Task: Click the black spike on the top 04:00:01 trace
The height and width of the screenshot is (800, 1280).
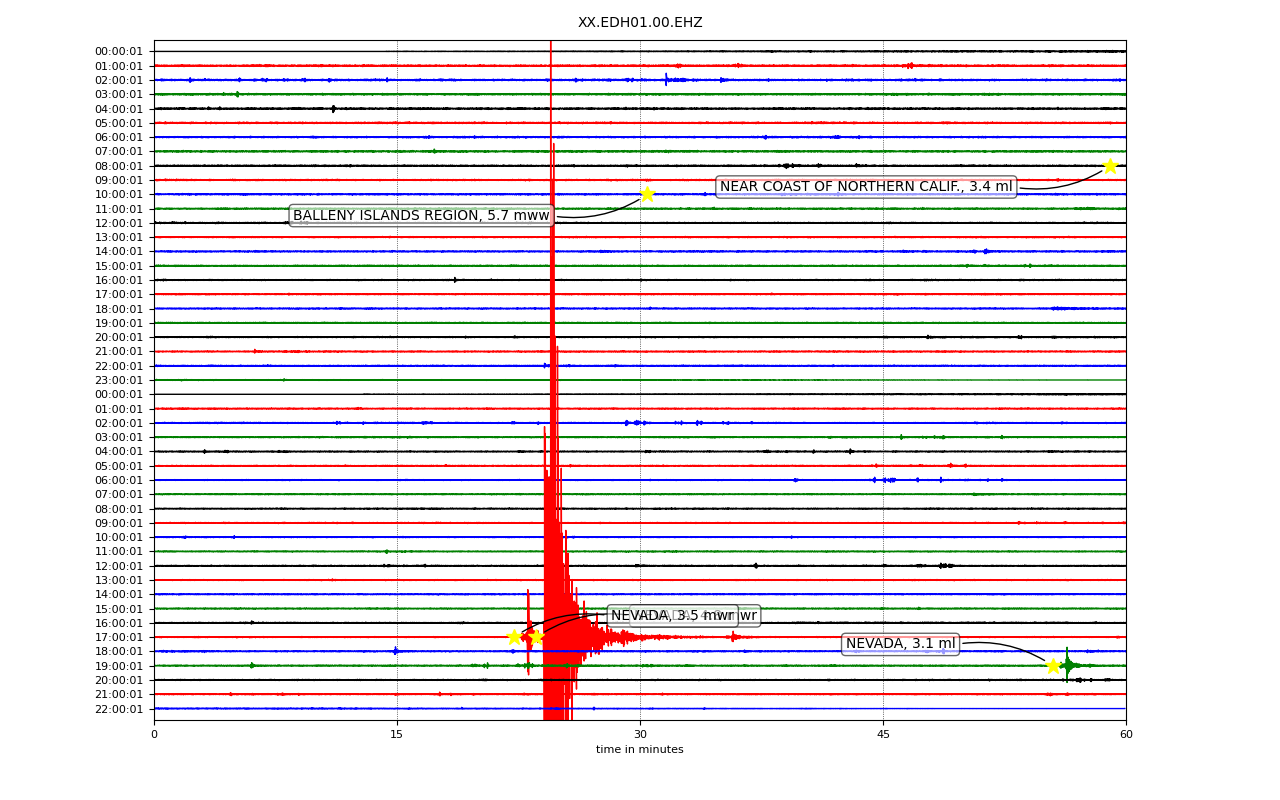Action: [x=333, y=108]
